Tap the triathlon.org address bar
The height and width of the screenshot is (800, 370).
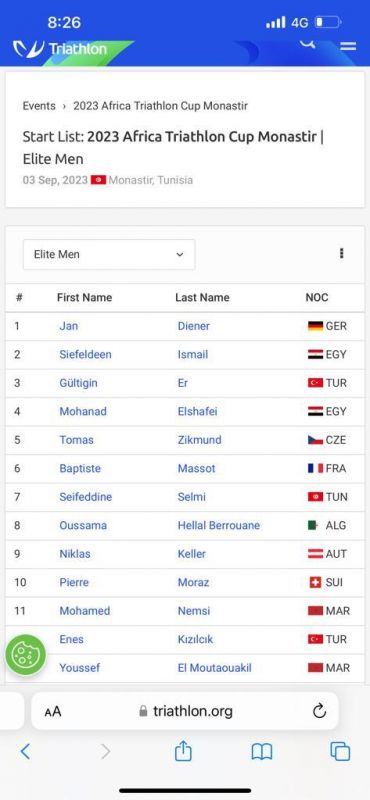(x=185, y=711)
